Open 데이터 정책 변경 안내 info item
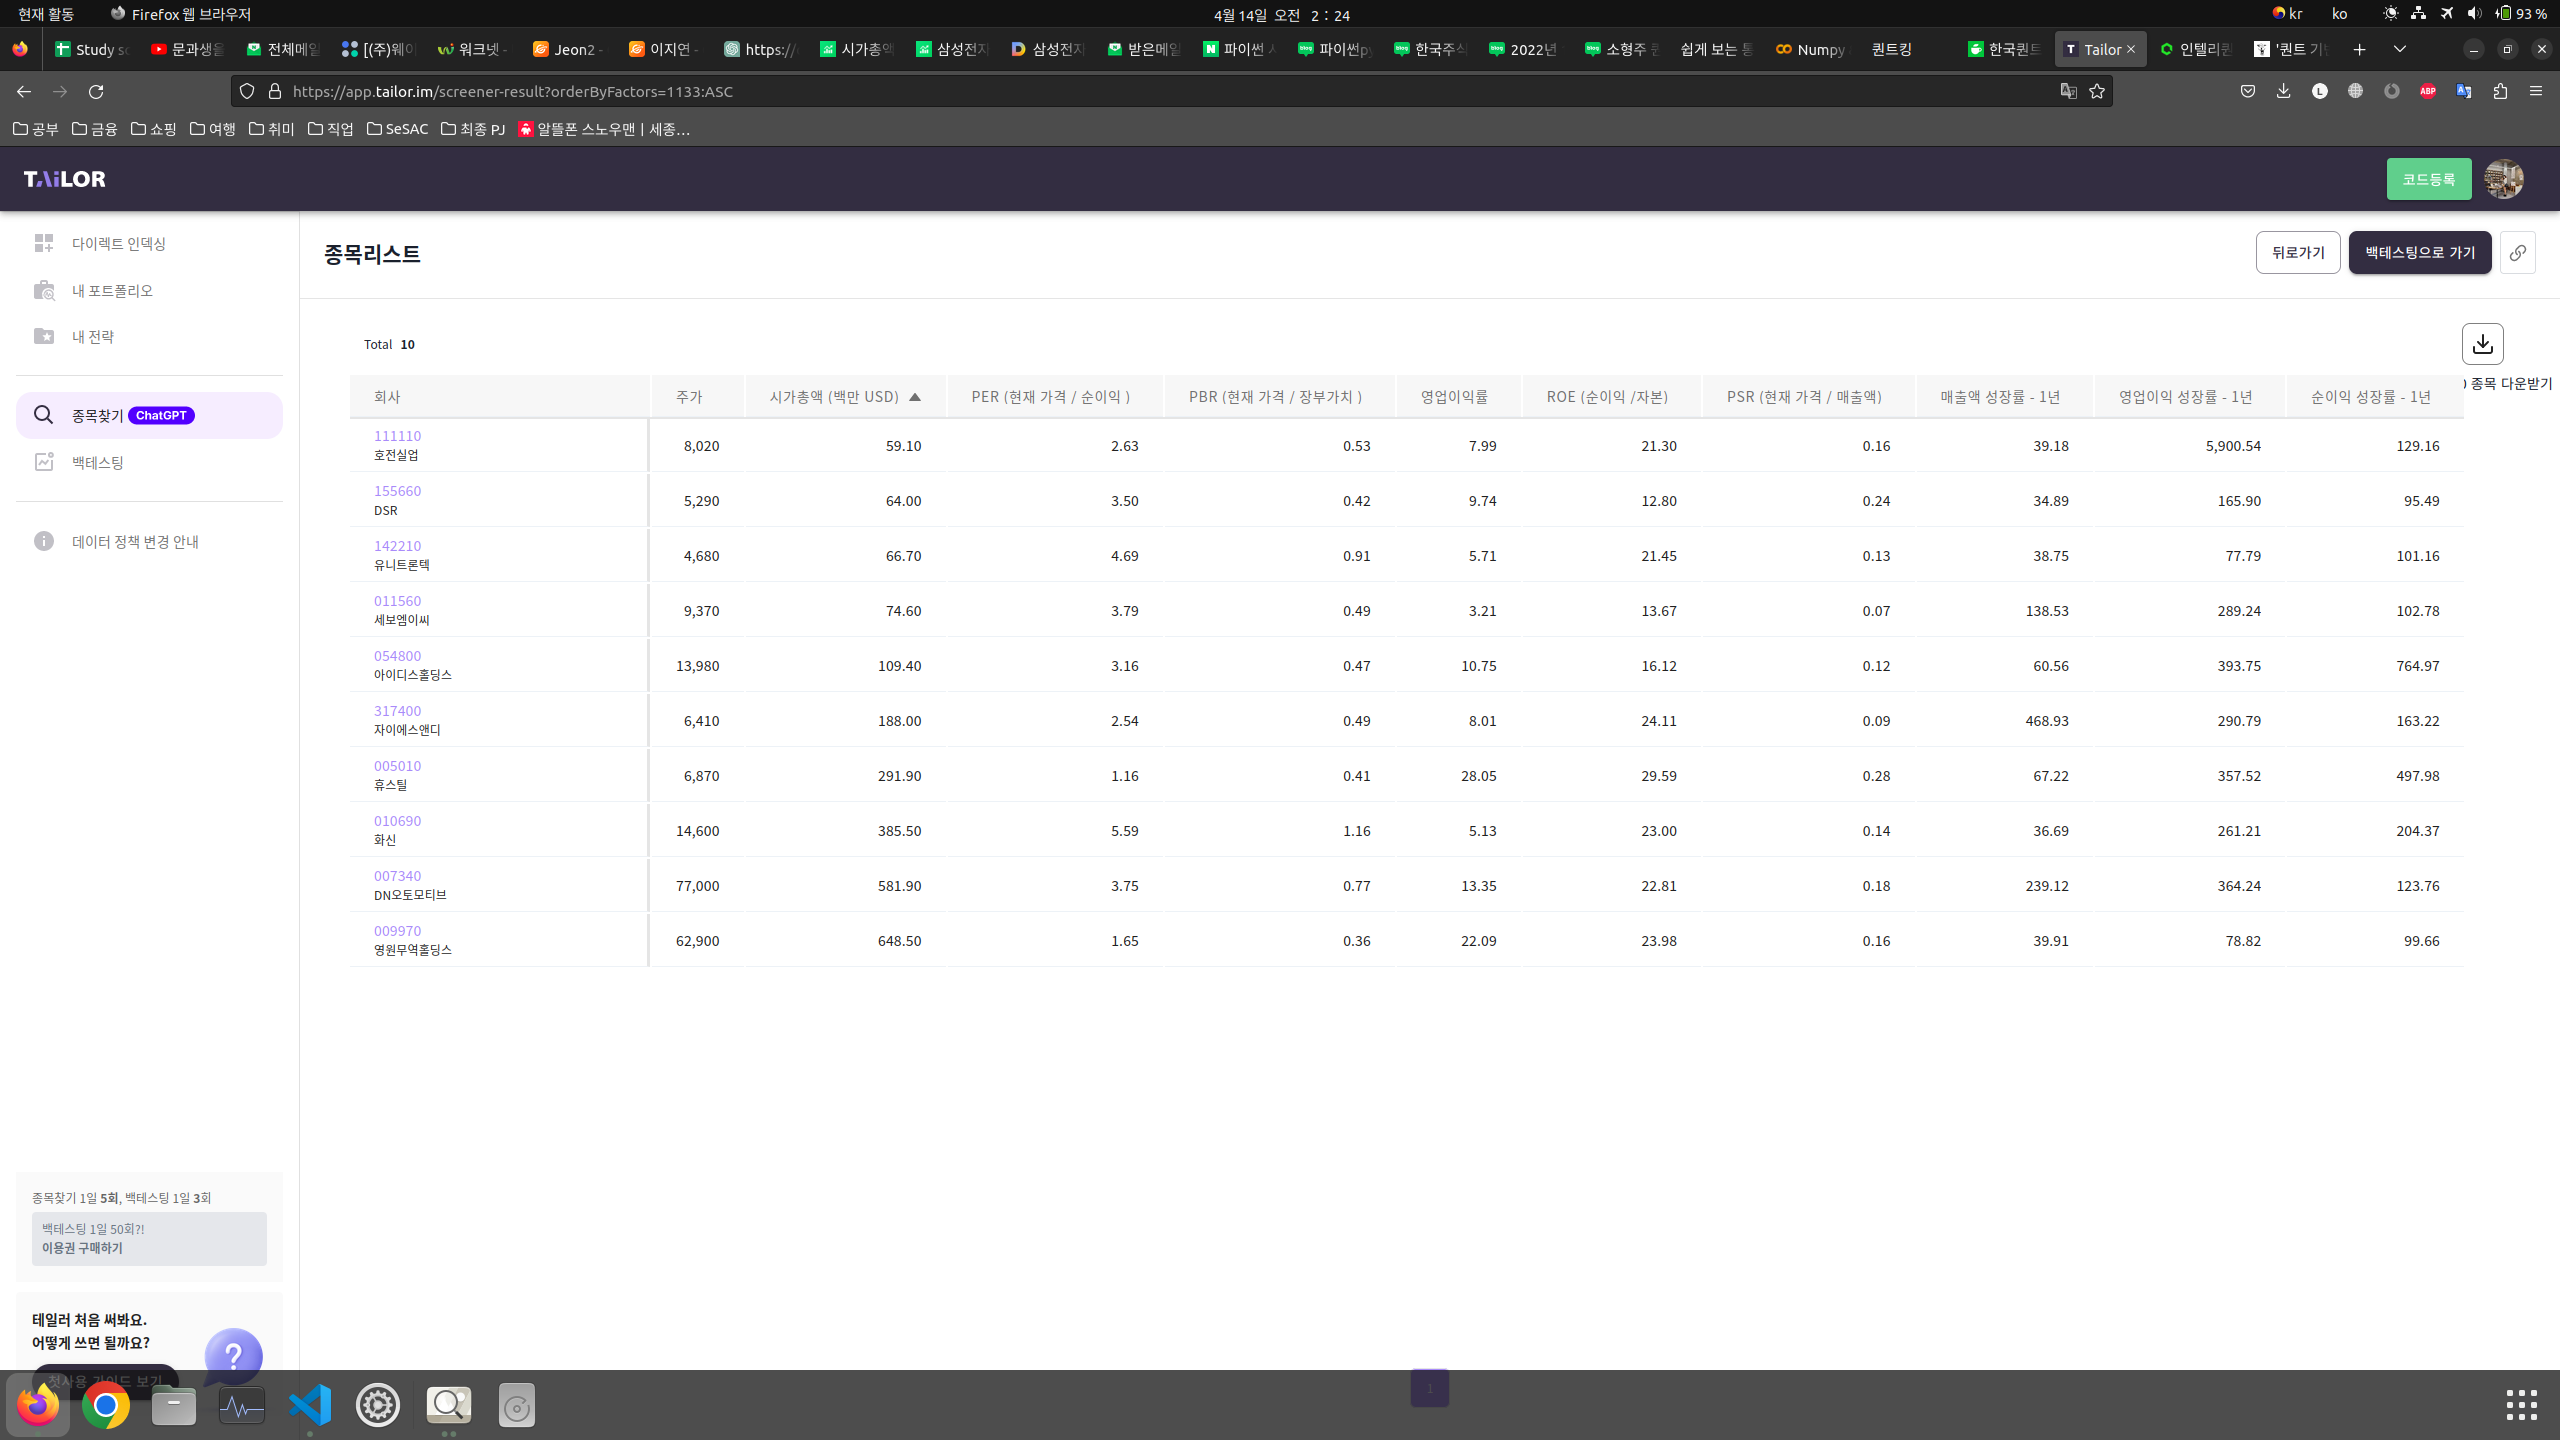 [135, 541]
